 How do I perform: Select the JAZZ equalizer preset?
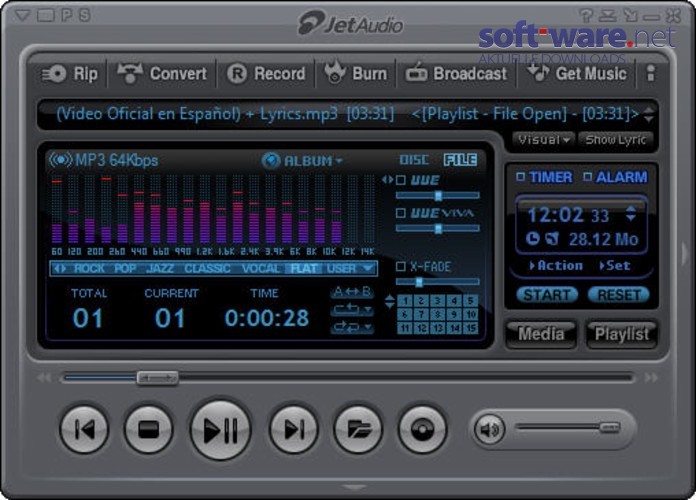[160, 269]
